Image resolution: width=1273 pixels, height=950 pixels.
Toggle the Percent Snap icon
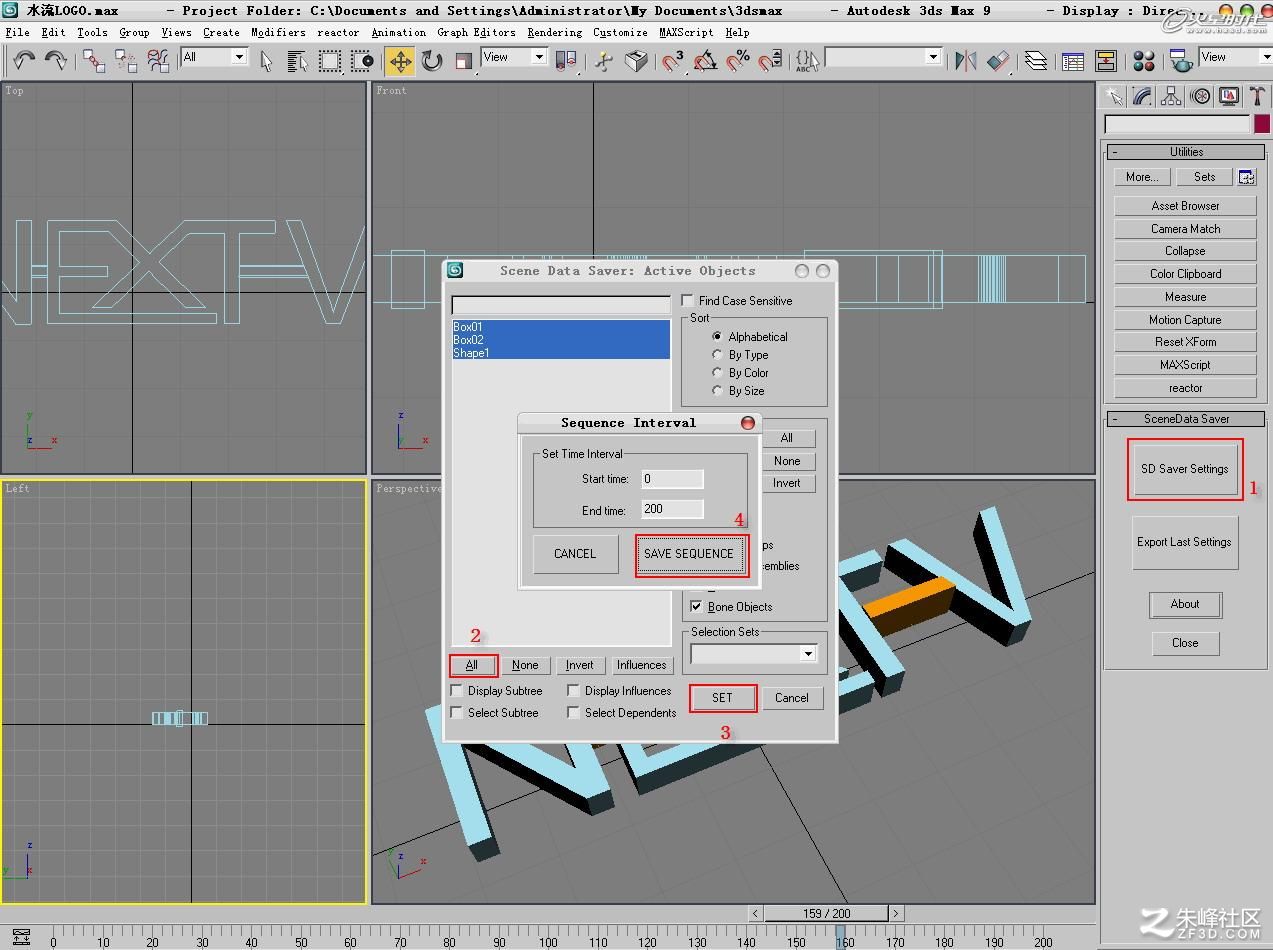click(738, 61)
